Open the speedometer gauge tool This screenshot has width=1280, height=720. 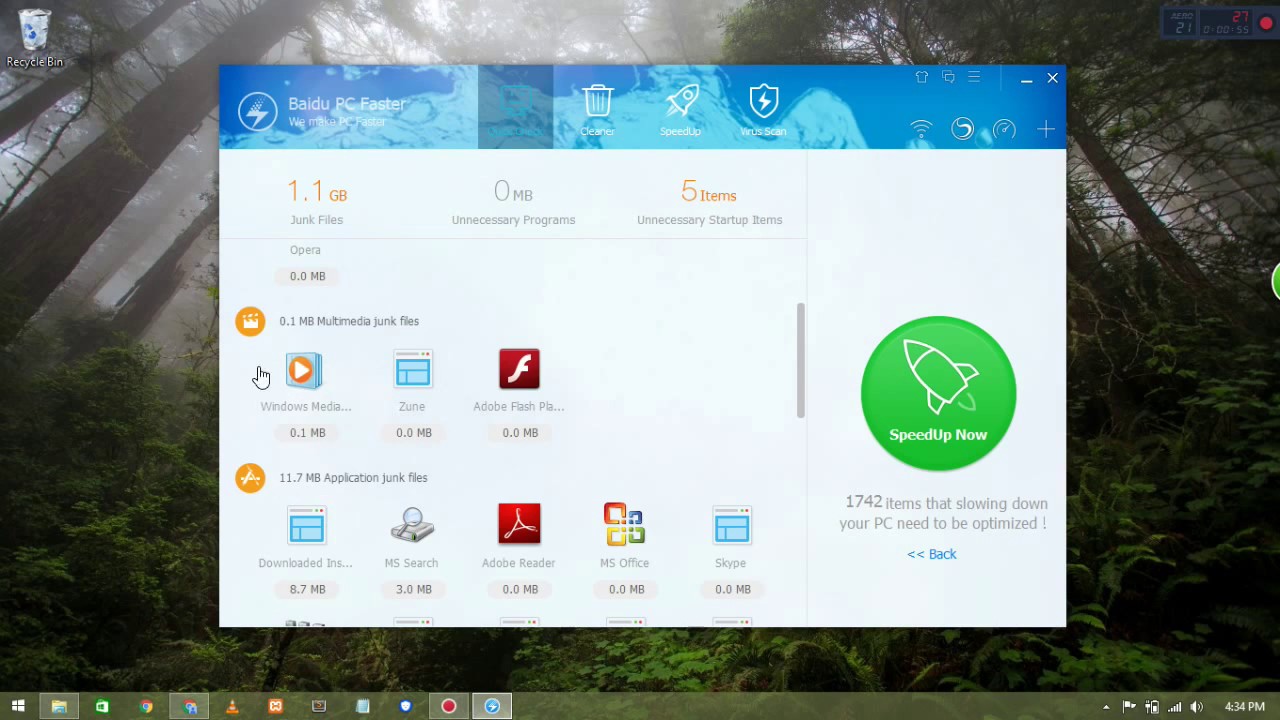[1004, 130]
